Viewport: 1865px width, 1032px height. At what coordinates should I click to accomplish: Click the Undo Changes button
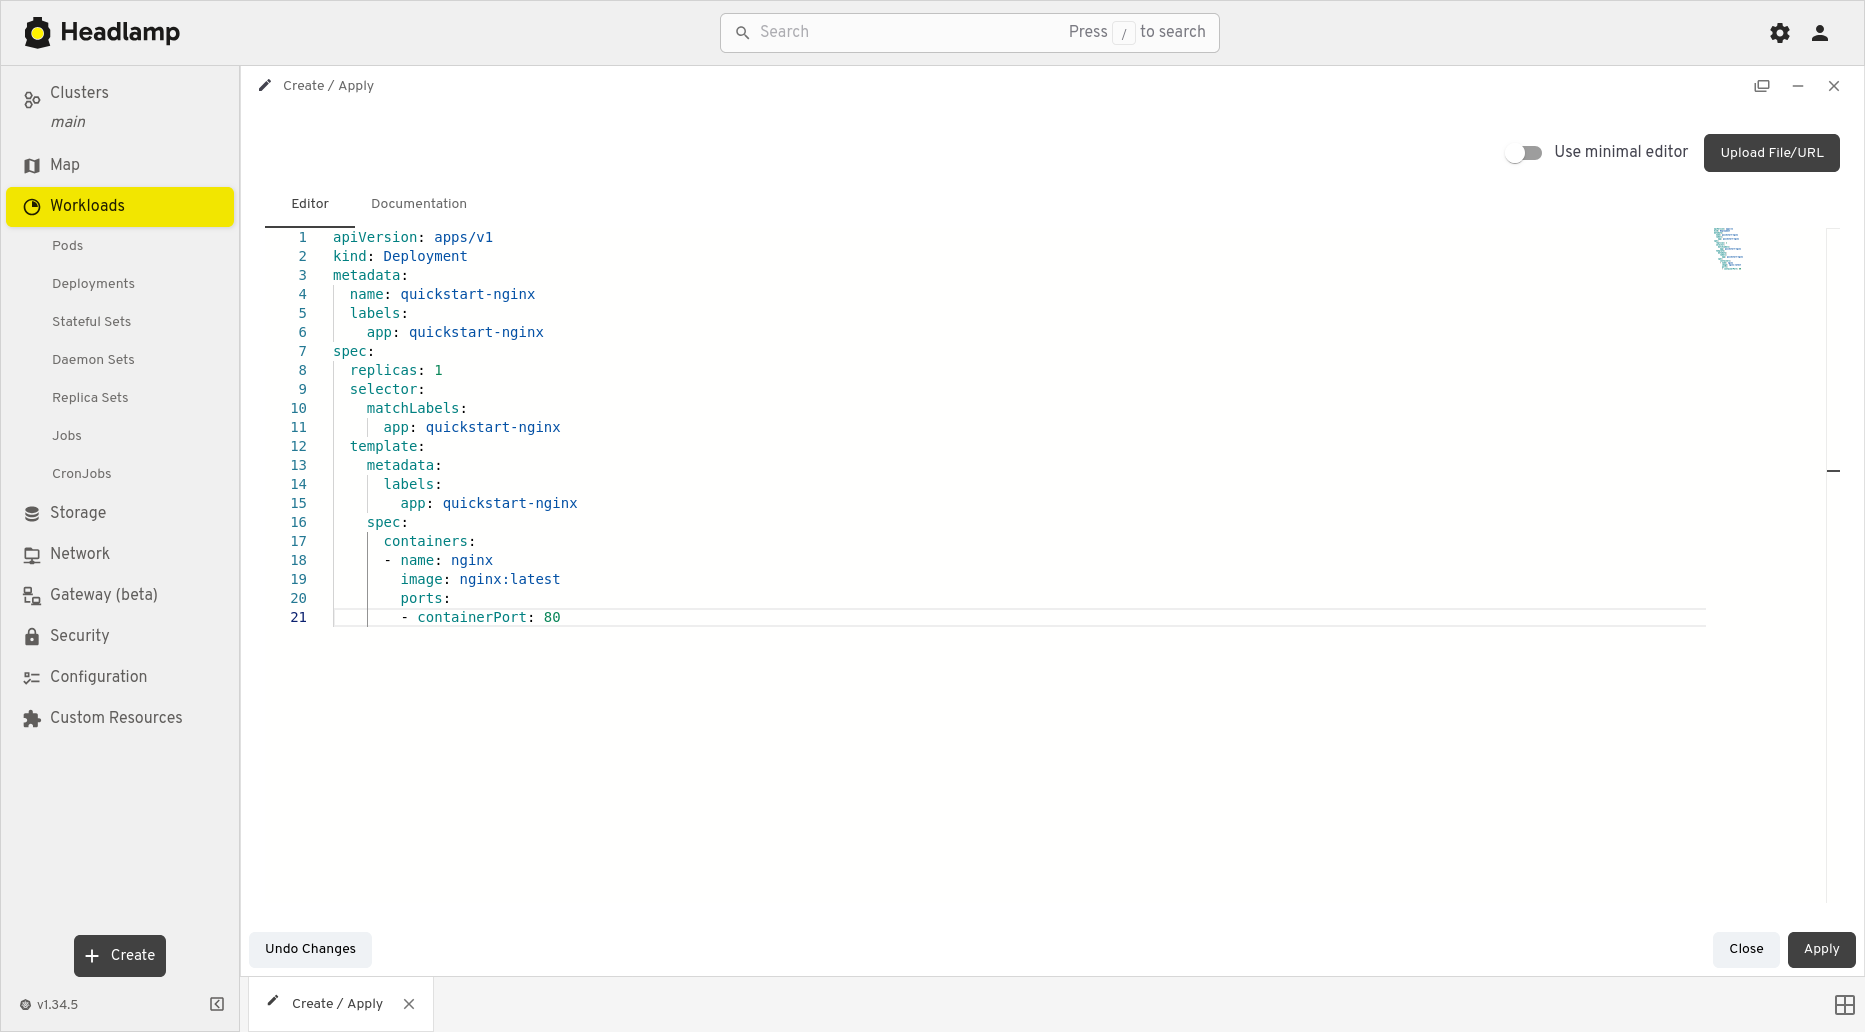click(x=310, y=949)
